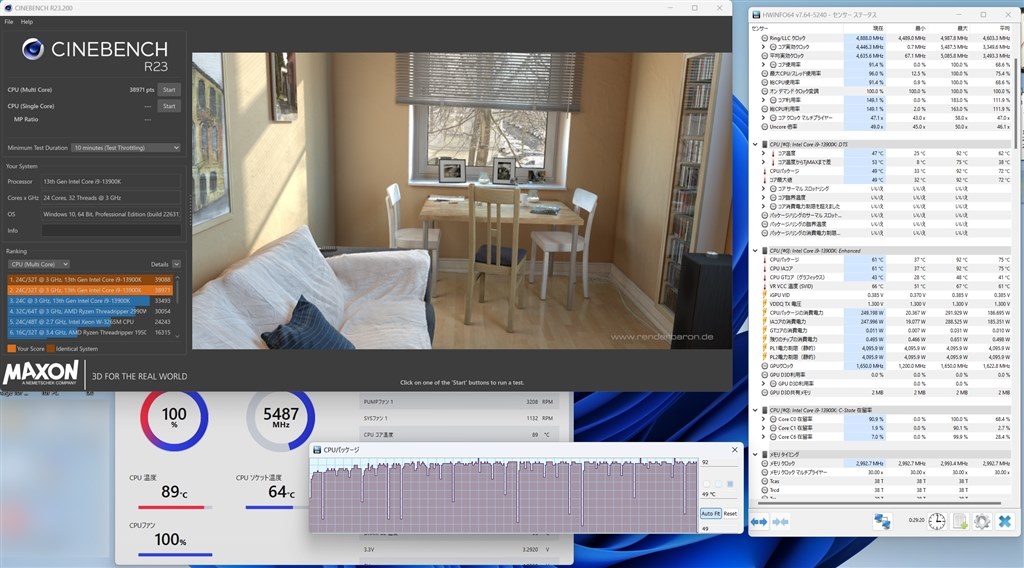Start the CPU Multi Core test
The image size is (1024, 568).
click(169, 90)
